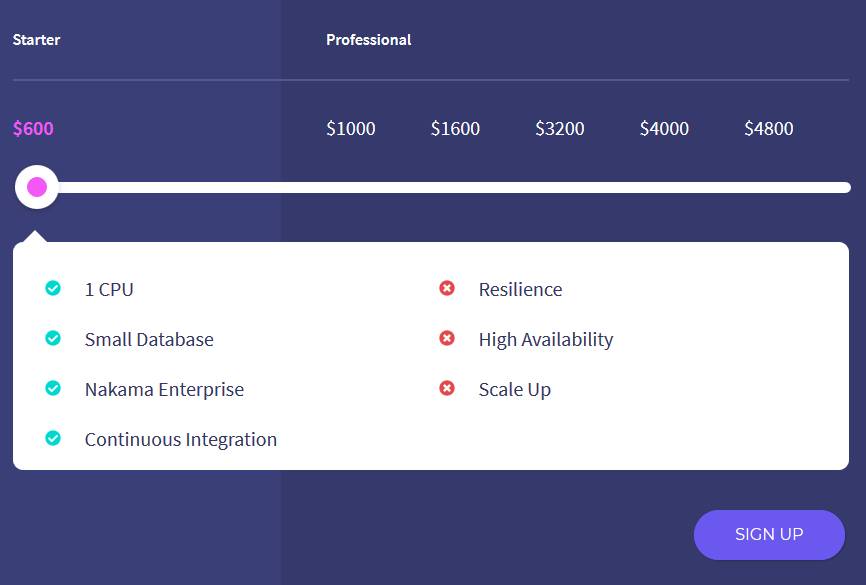Click the red X icon beside Scale Up

[447, 388]
